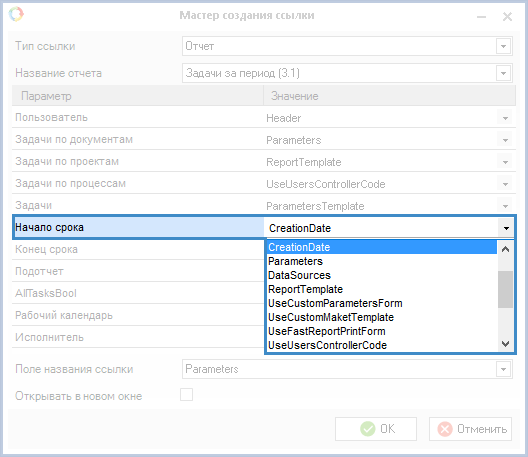The image size is (528, 457).
Task: Click the dropdown list scrollbar thumb
Action: pos(505,289)
